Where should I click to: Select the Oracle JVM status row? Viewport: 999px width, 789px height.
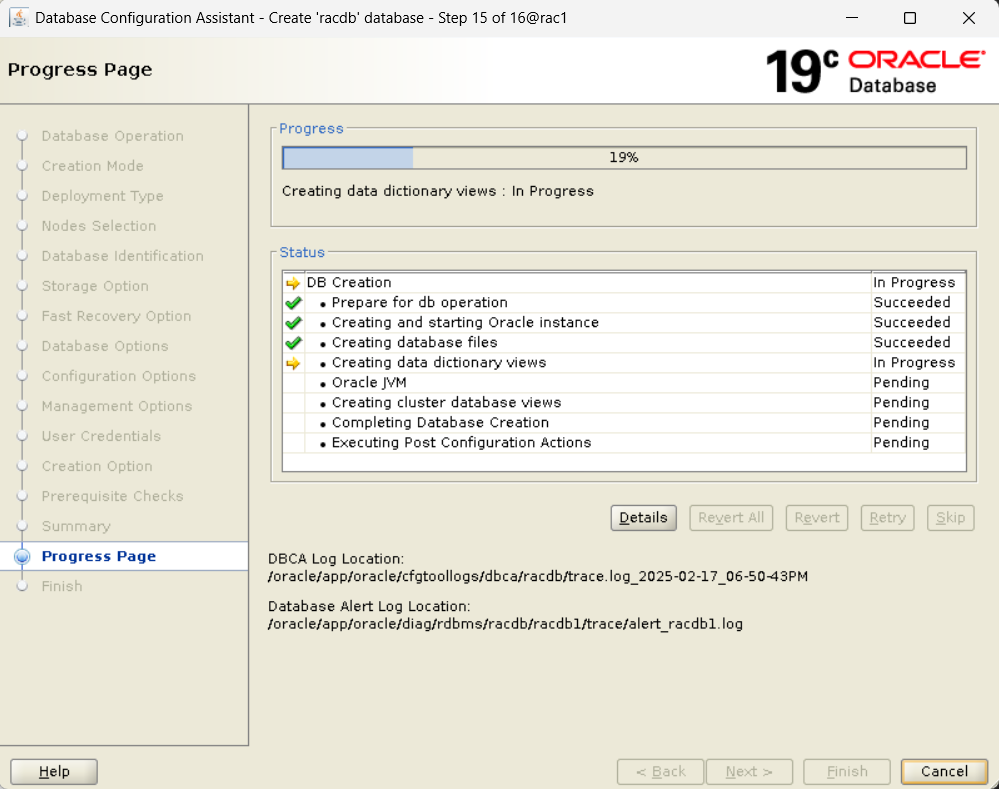[x=624, y=383]
